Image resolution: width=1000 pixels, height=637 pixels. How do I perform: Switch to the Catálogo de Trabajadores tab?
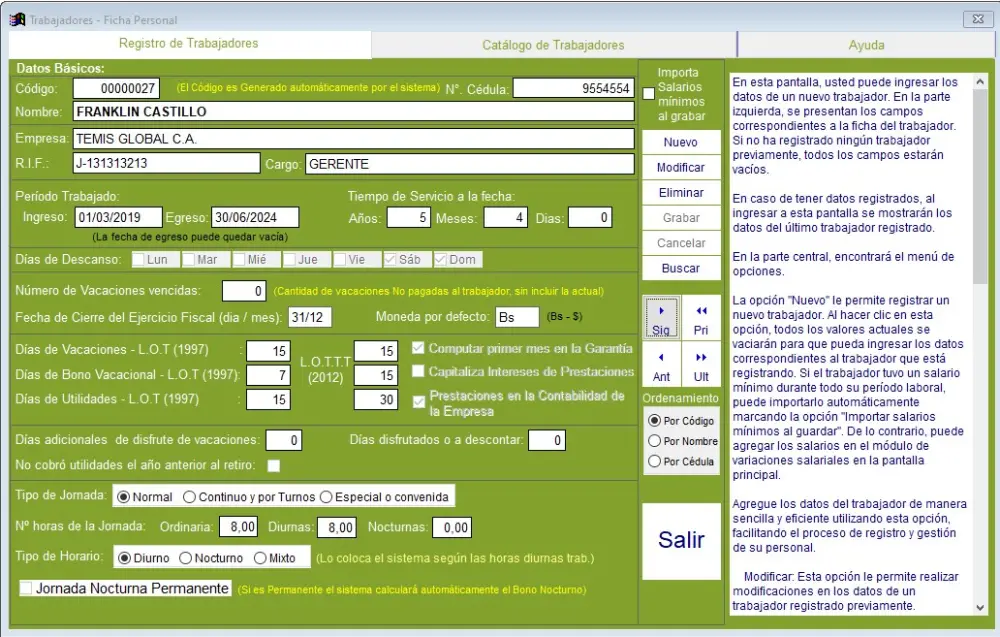point(555,44)
